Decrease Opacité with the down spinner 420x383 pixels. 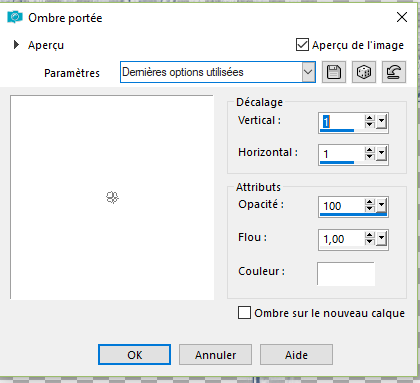click(369, 209)
